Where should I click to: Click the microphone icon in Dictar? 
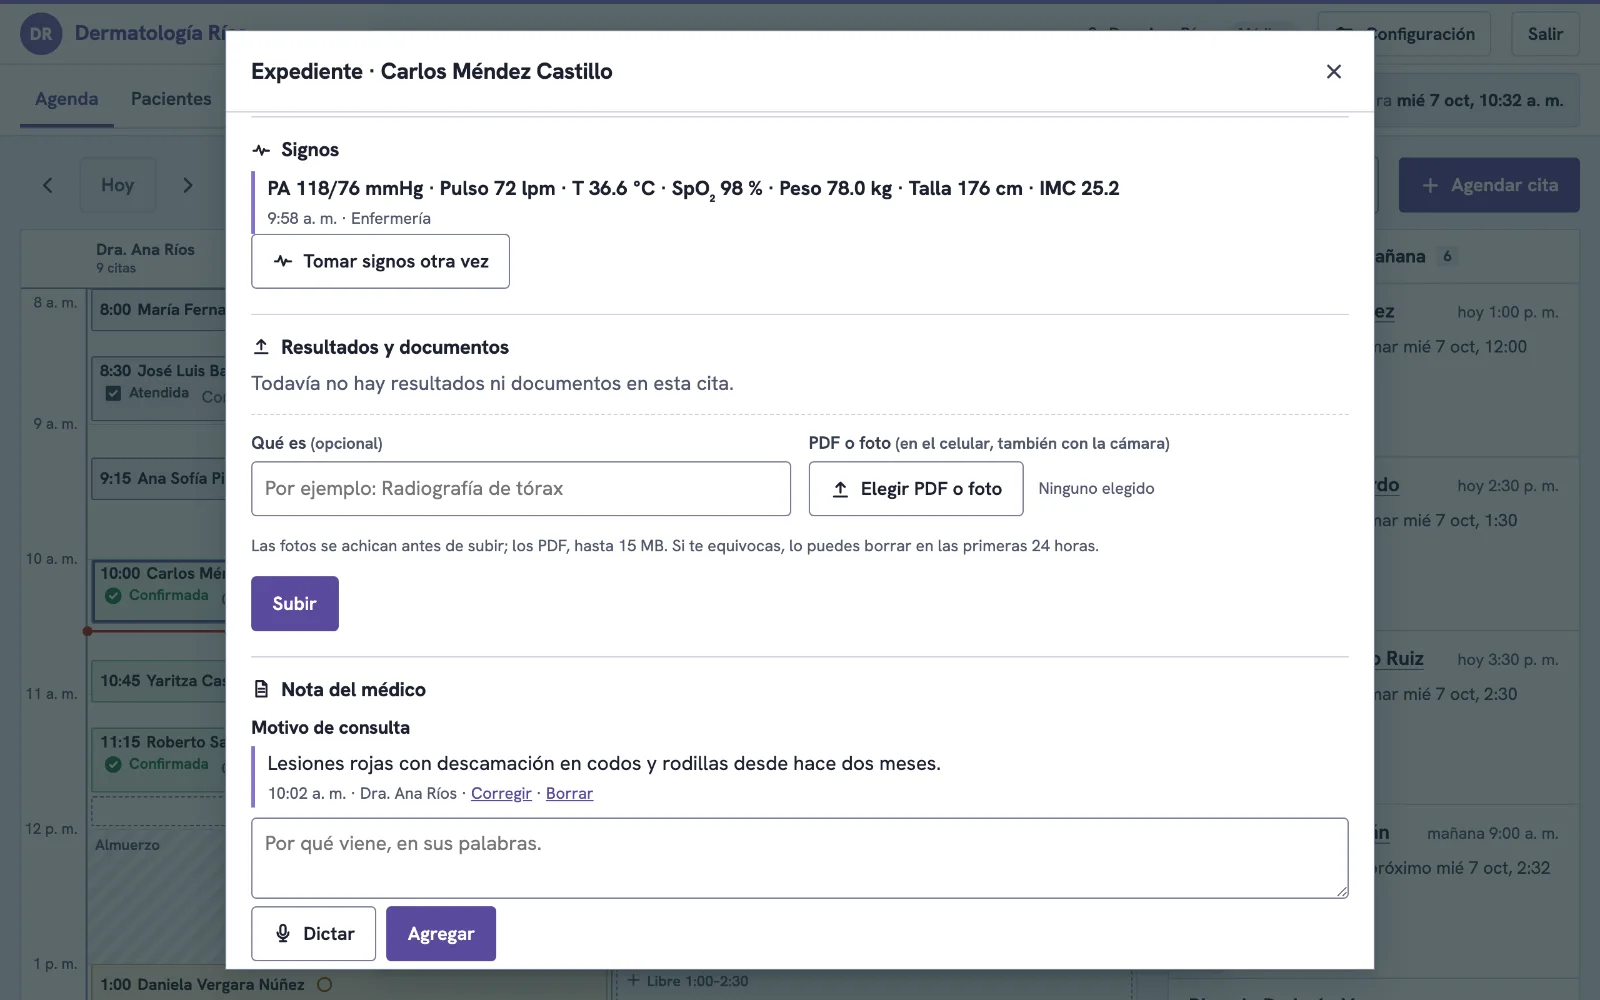[283, 934]
